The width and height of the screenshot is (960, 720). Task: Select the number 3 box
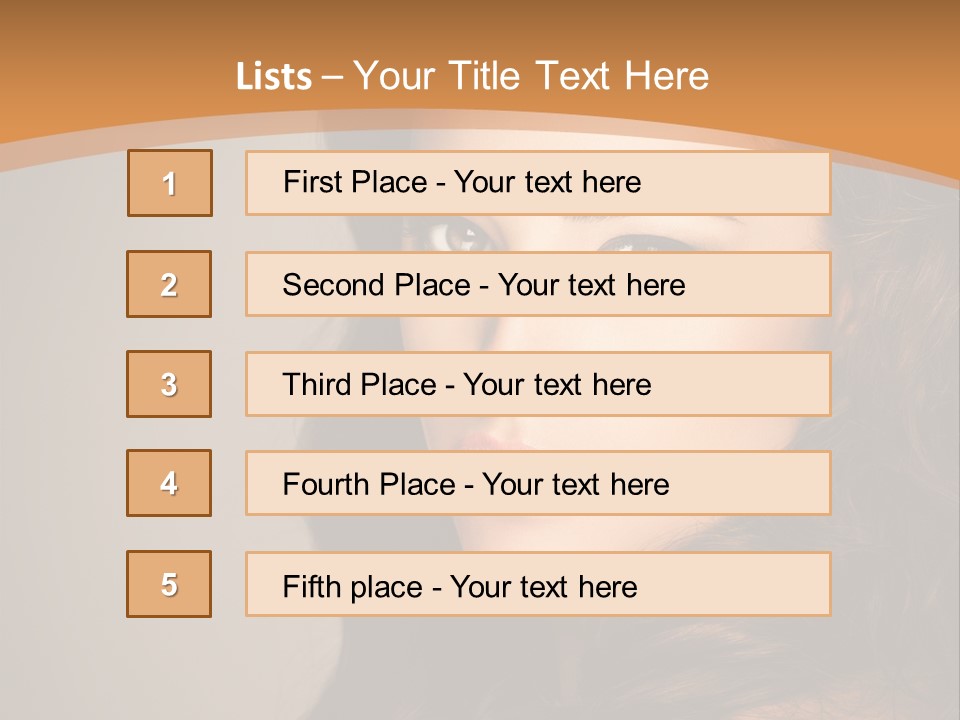click(169, 384)
